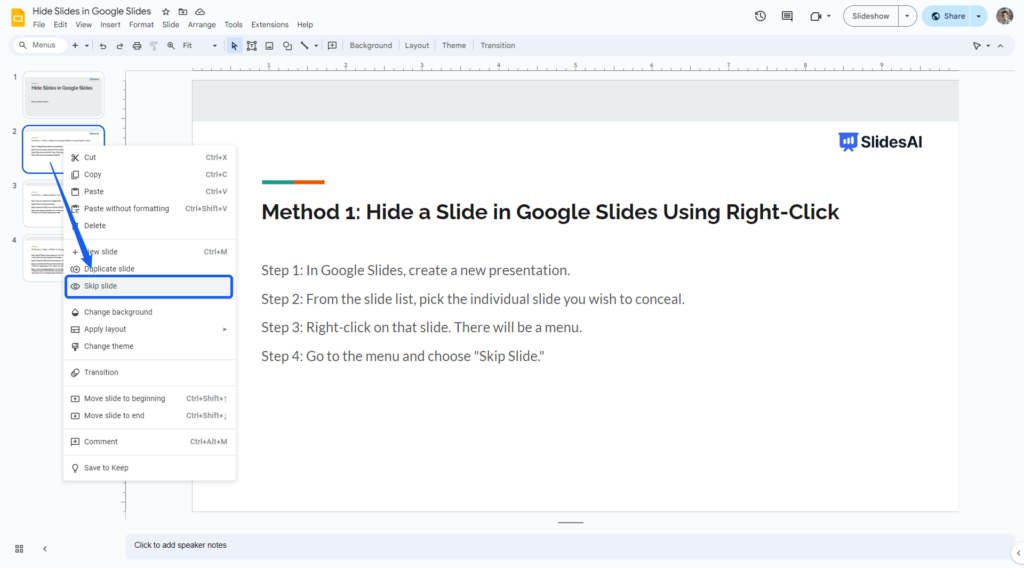Screen dimensions: 1024x568
Task: Click the Undo arrow icon
Action: coord(103,45)
